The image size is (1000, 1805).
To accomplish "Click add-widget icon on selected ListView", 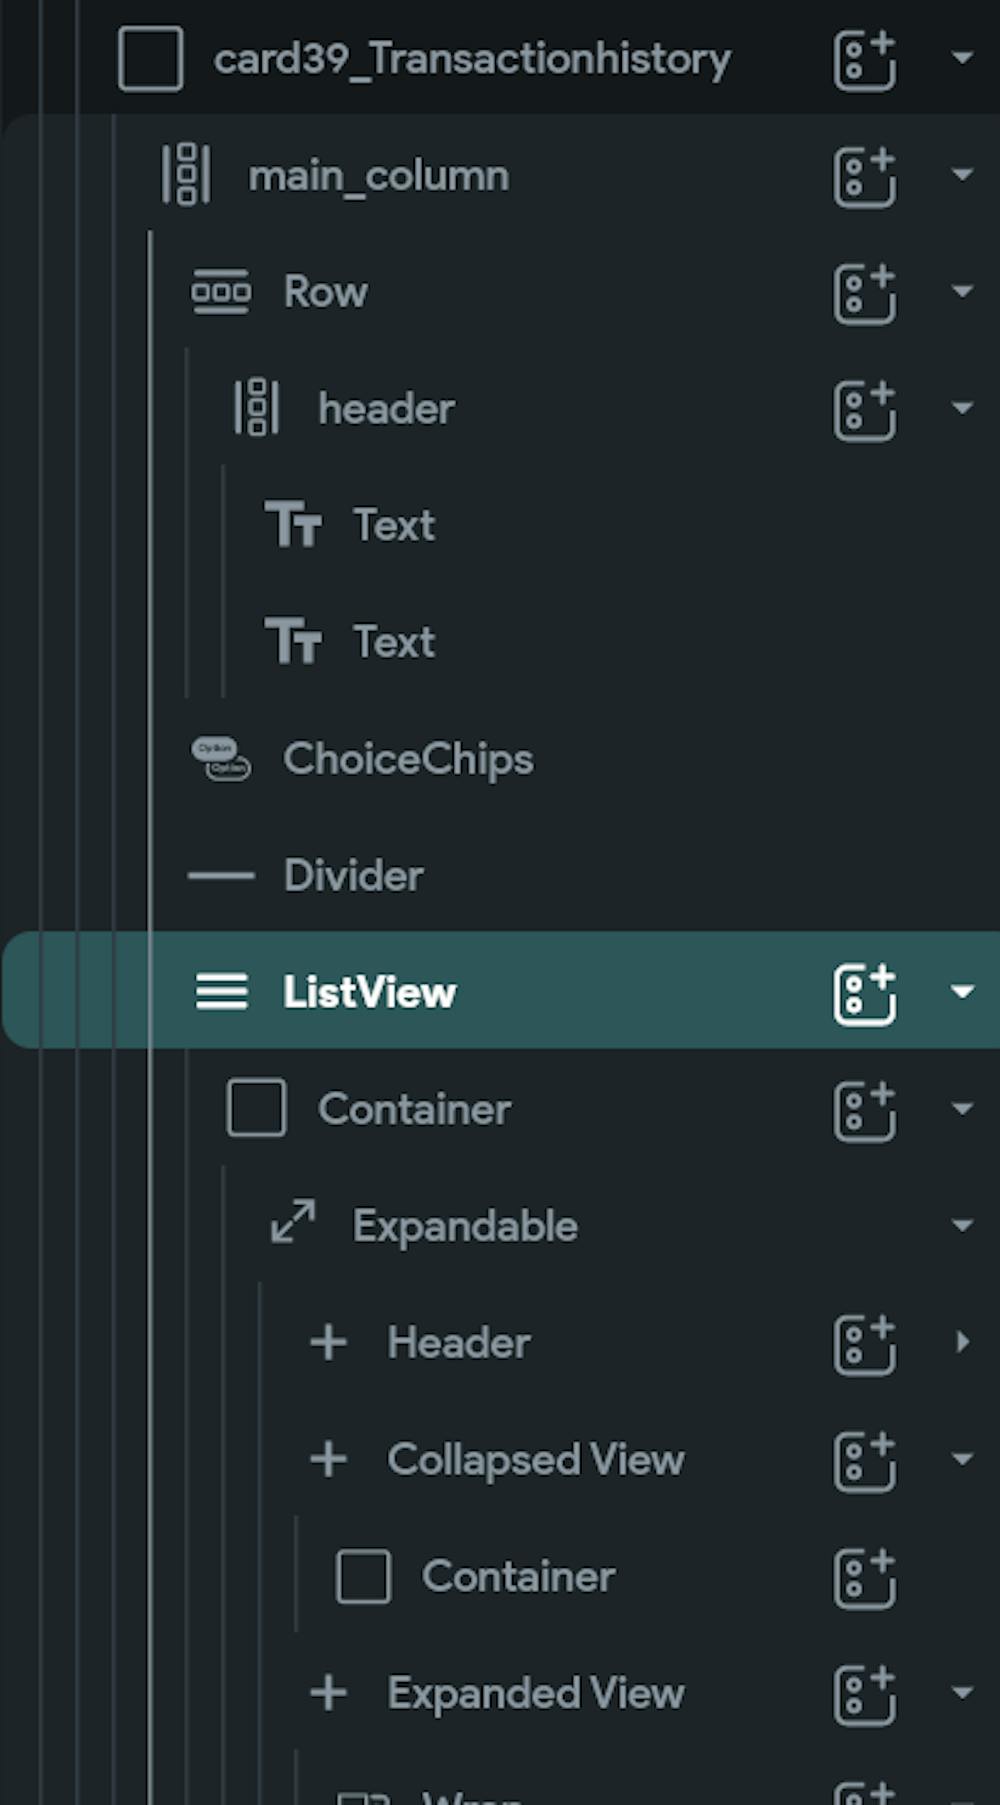I will 864,994.
